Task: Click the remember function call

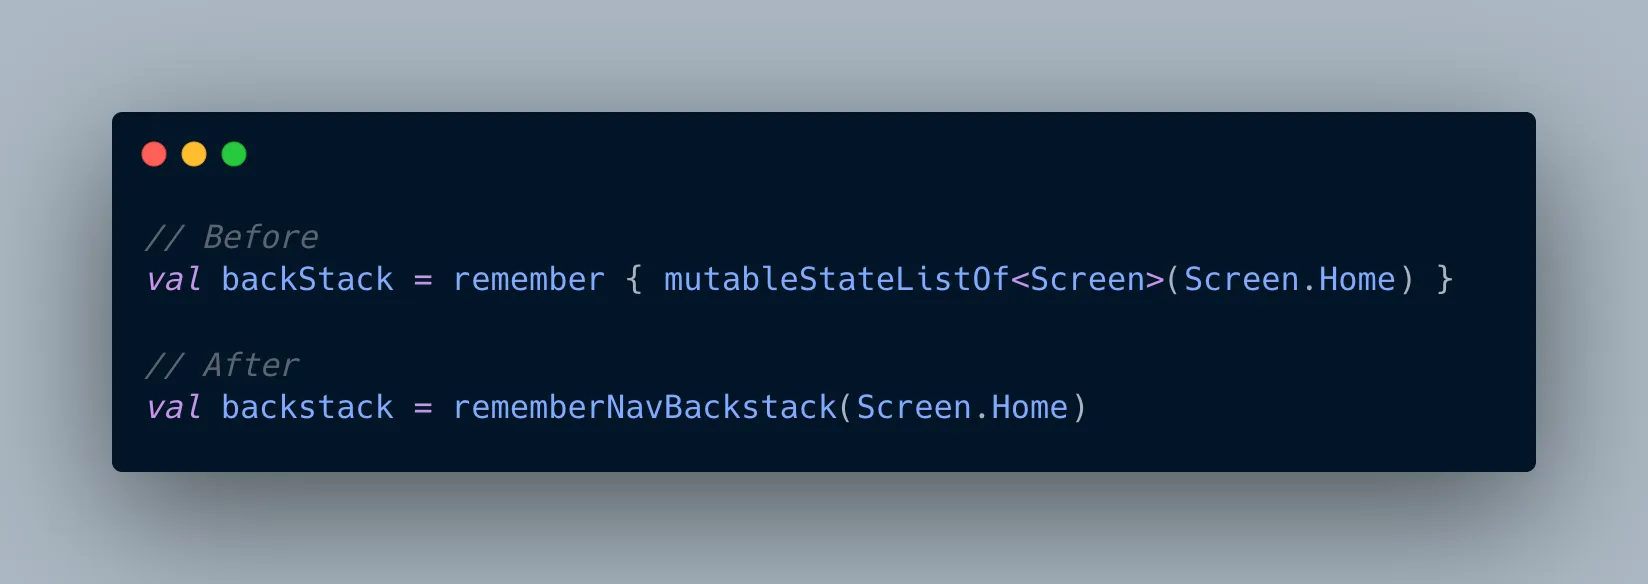Action: pyautogui.click(x=529, y=280)
